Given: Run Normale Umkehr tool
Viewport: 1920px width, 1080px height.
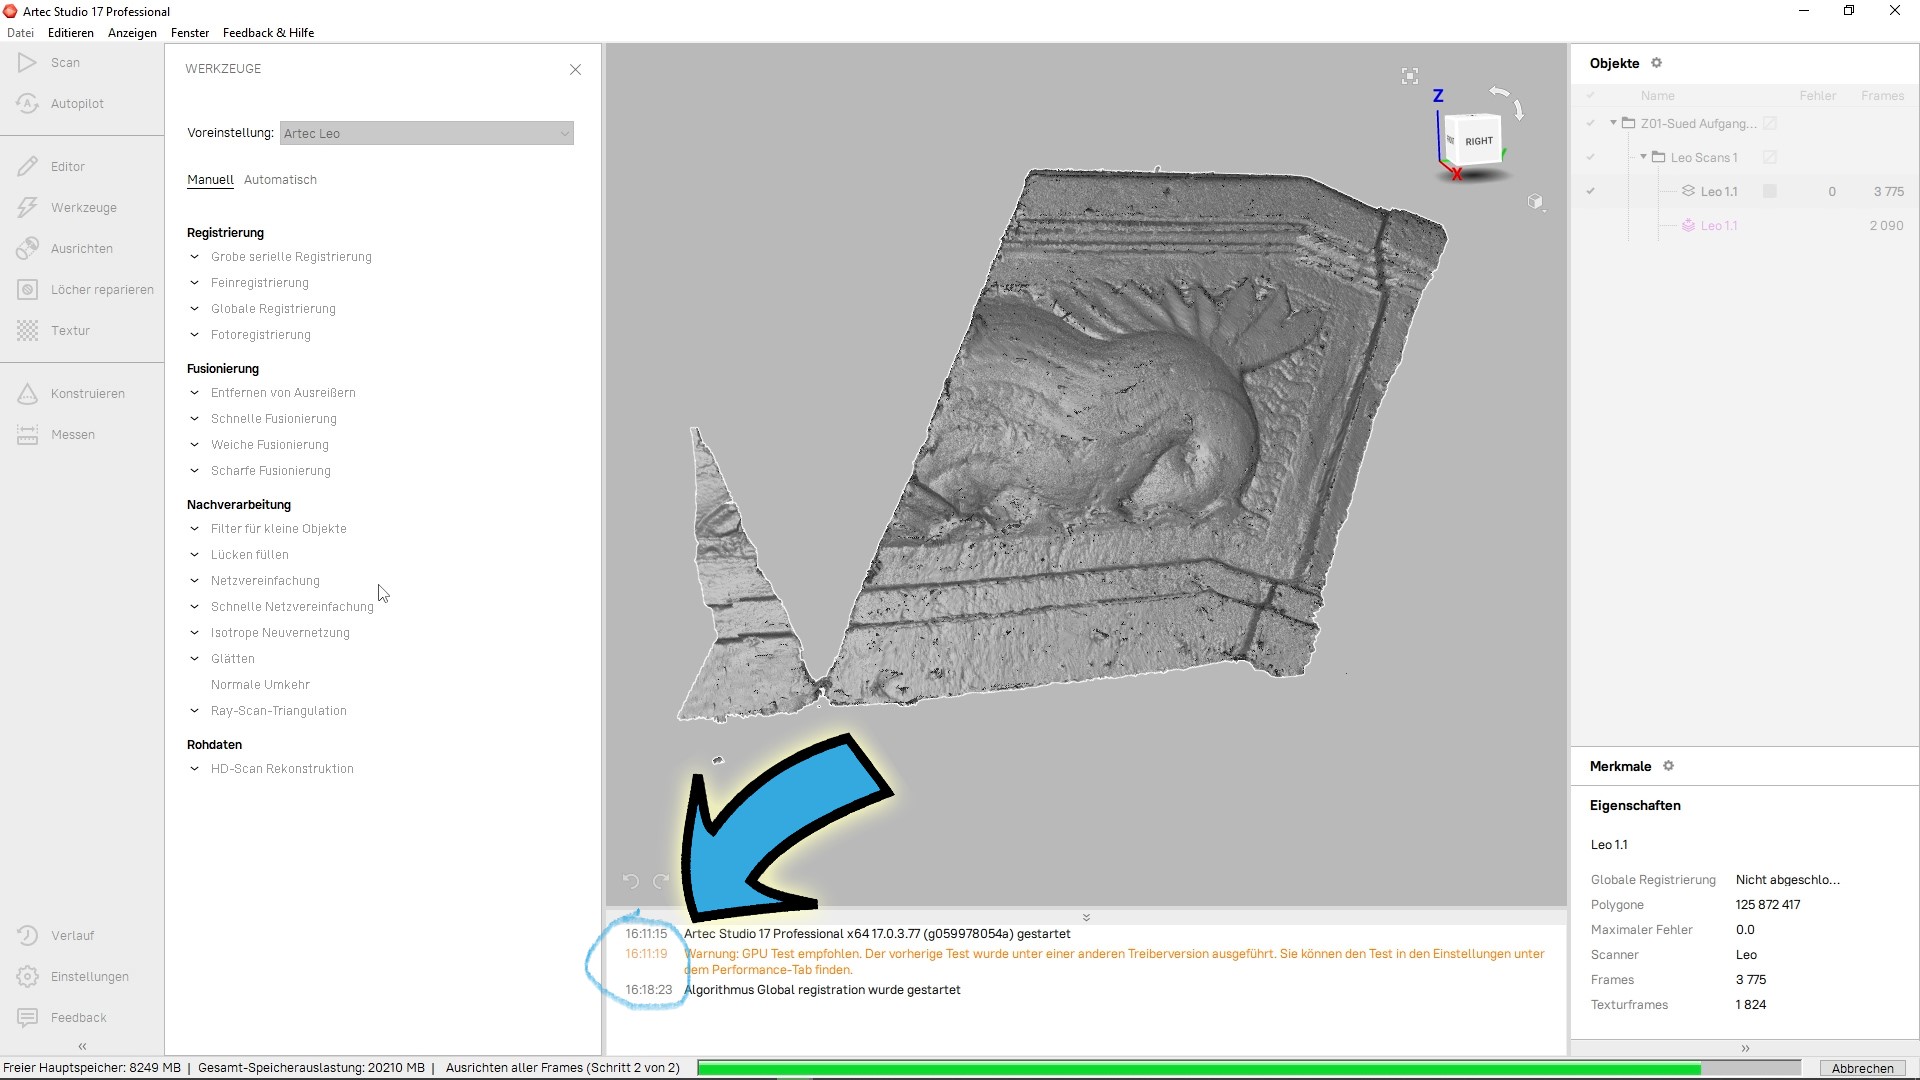Looking at the screenshot, I should 260,685.
